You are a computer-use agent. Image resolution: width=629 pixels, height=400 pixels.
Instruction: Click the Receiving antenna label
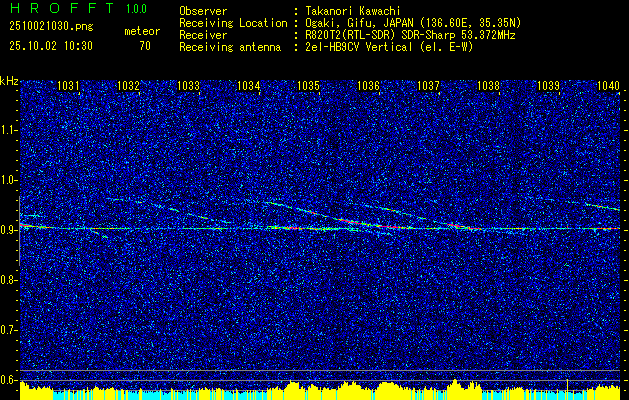(230, 47)
